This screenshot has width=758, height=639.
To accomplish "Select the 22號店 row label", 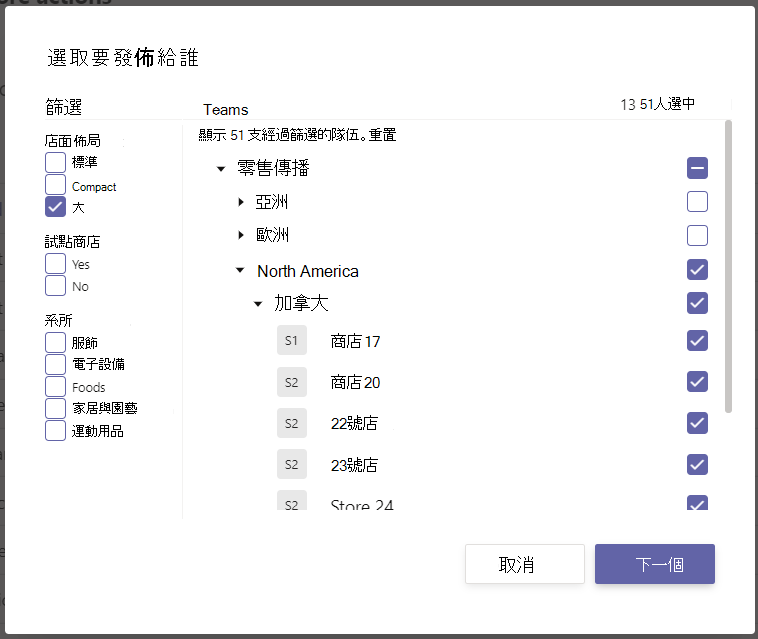I will (x=354, y=423).
